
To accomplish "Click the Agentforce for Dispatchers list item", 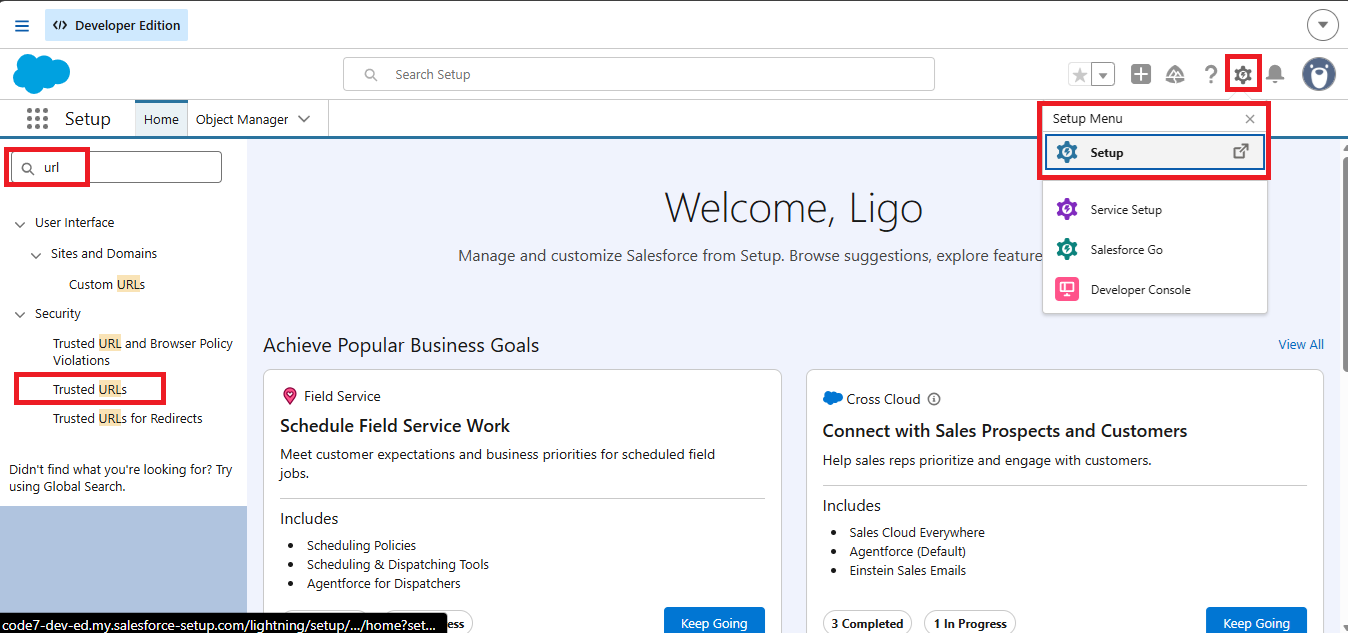I will [x=384, y=583].
